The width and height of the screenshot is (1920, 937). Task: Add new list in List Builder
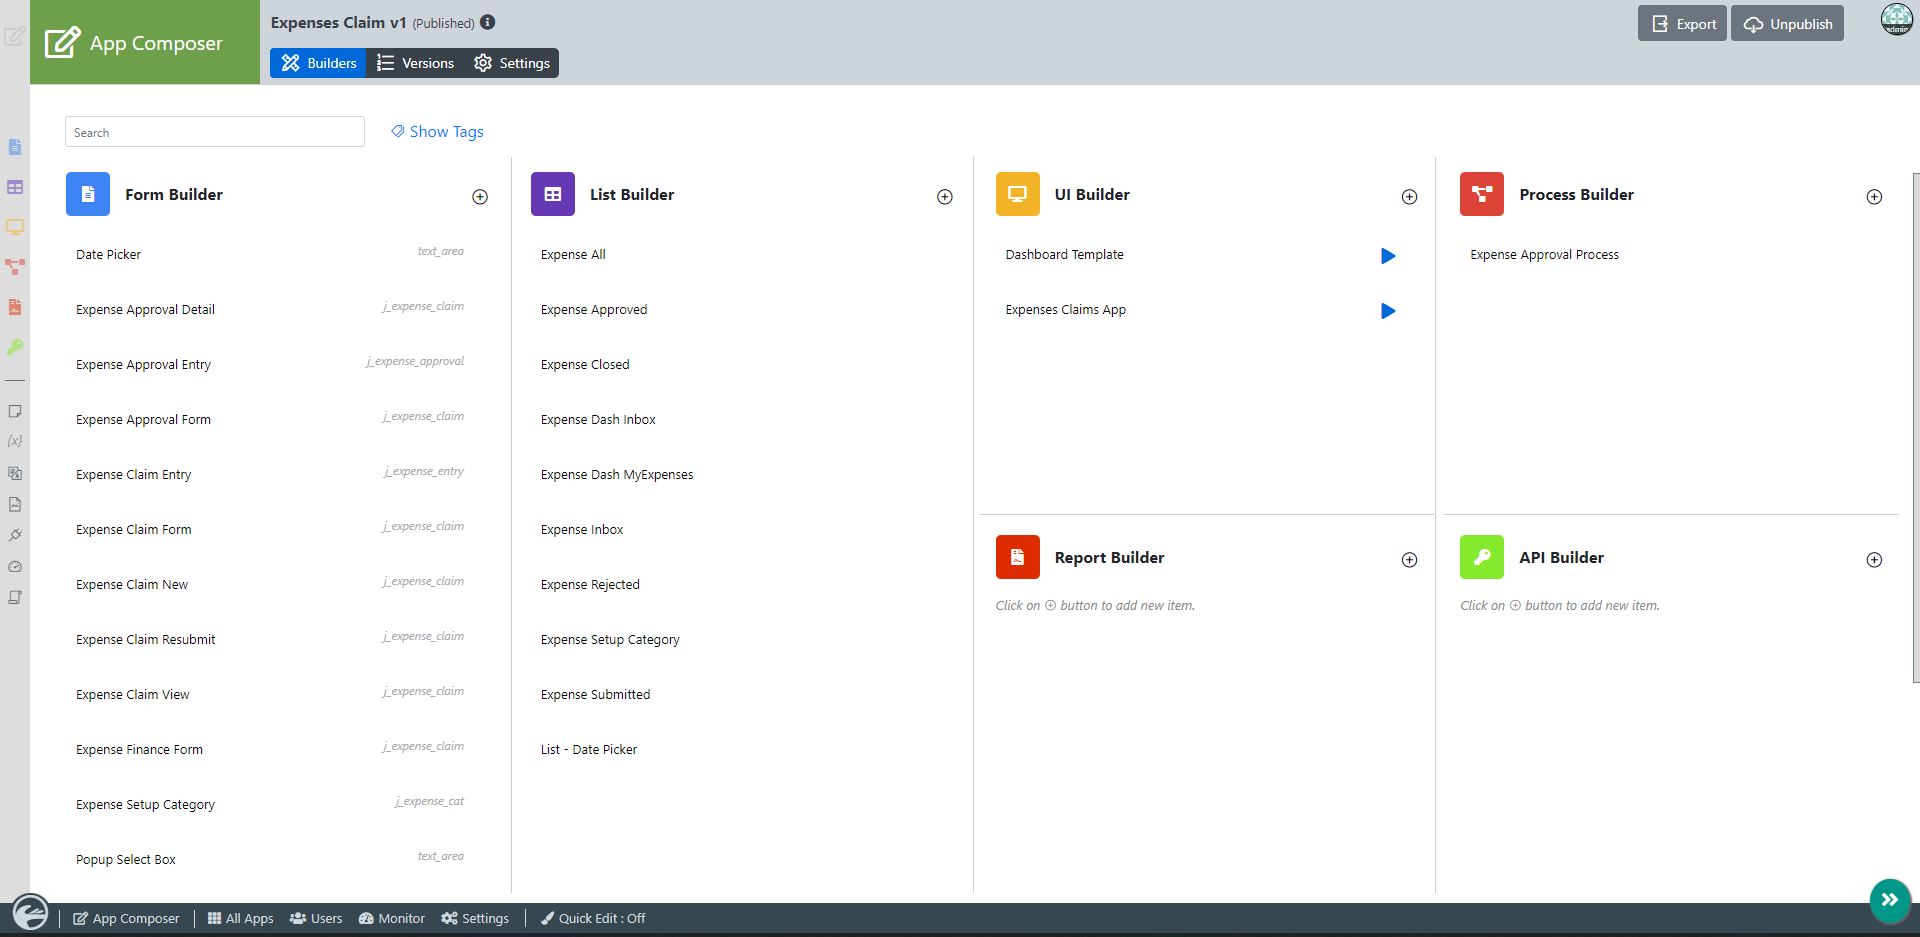tap(945, 197)
